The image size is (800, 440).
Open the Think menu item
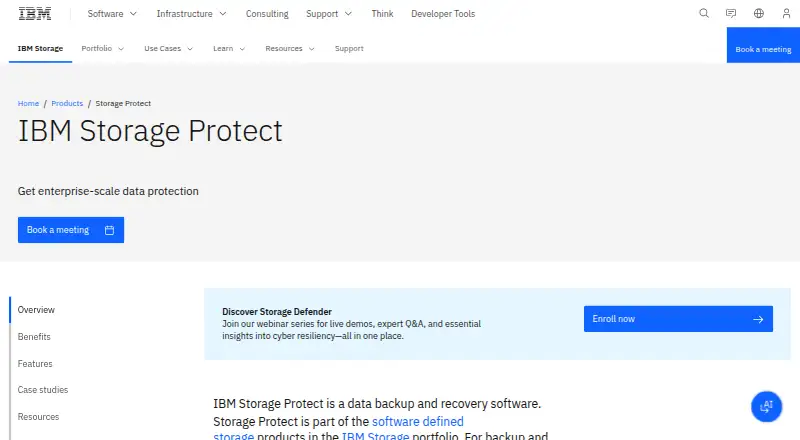382,14
